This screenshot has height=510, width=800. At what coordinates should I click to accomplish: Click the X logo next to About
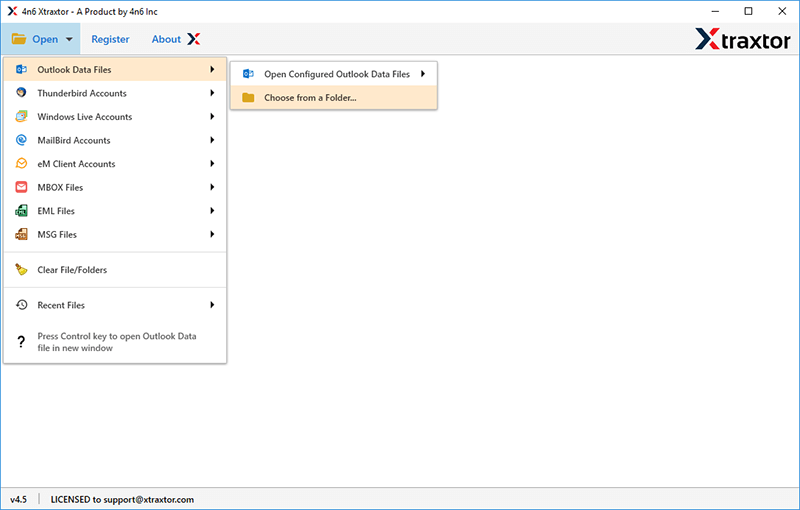[x=193, y=39]
